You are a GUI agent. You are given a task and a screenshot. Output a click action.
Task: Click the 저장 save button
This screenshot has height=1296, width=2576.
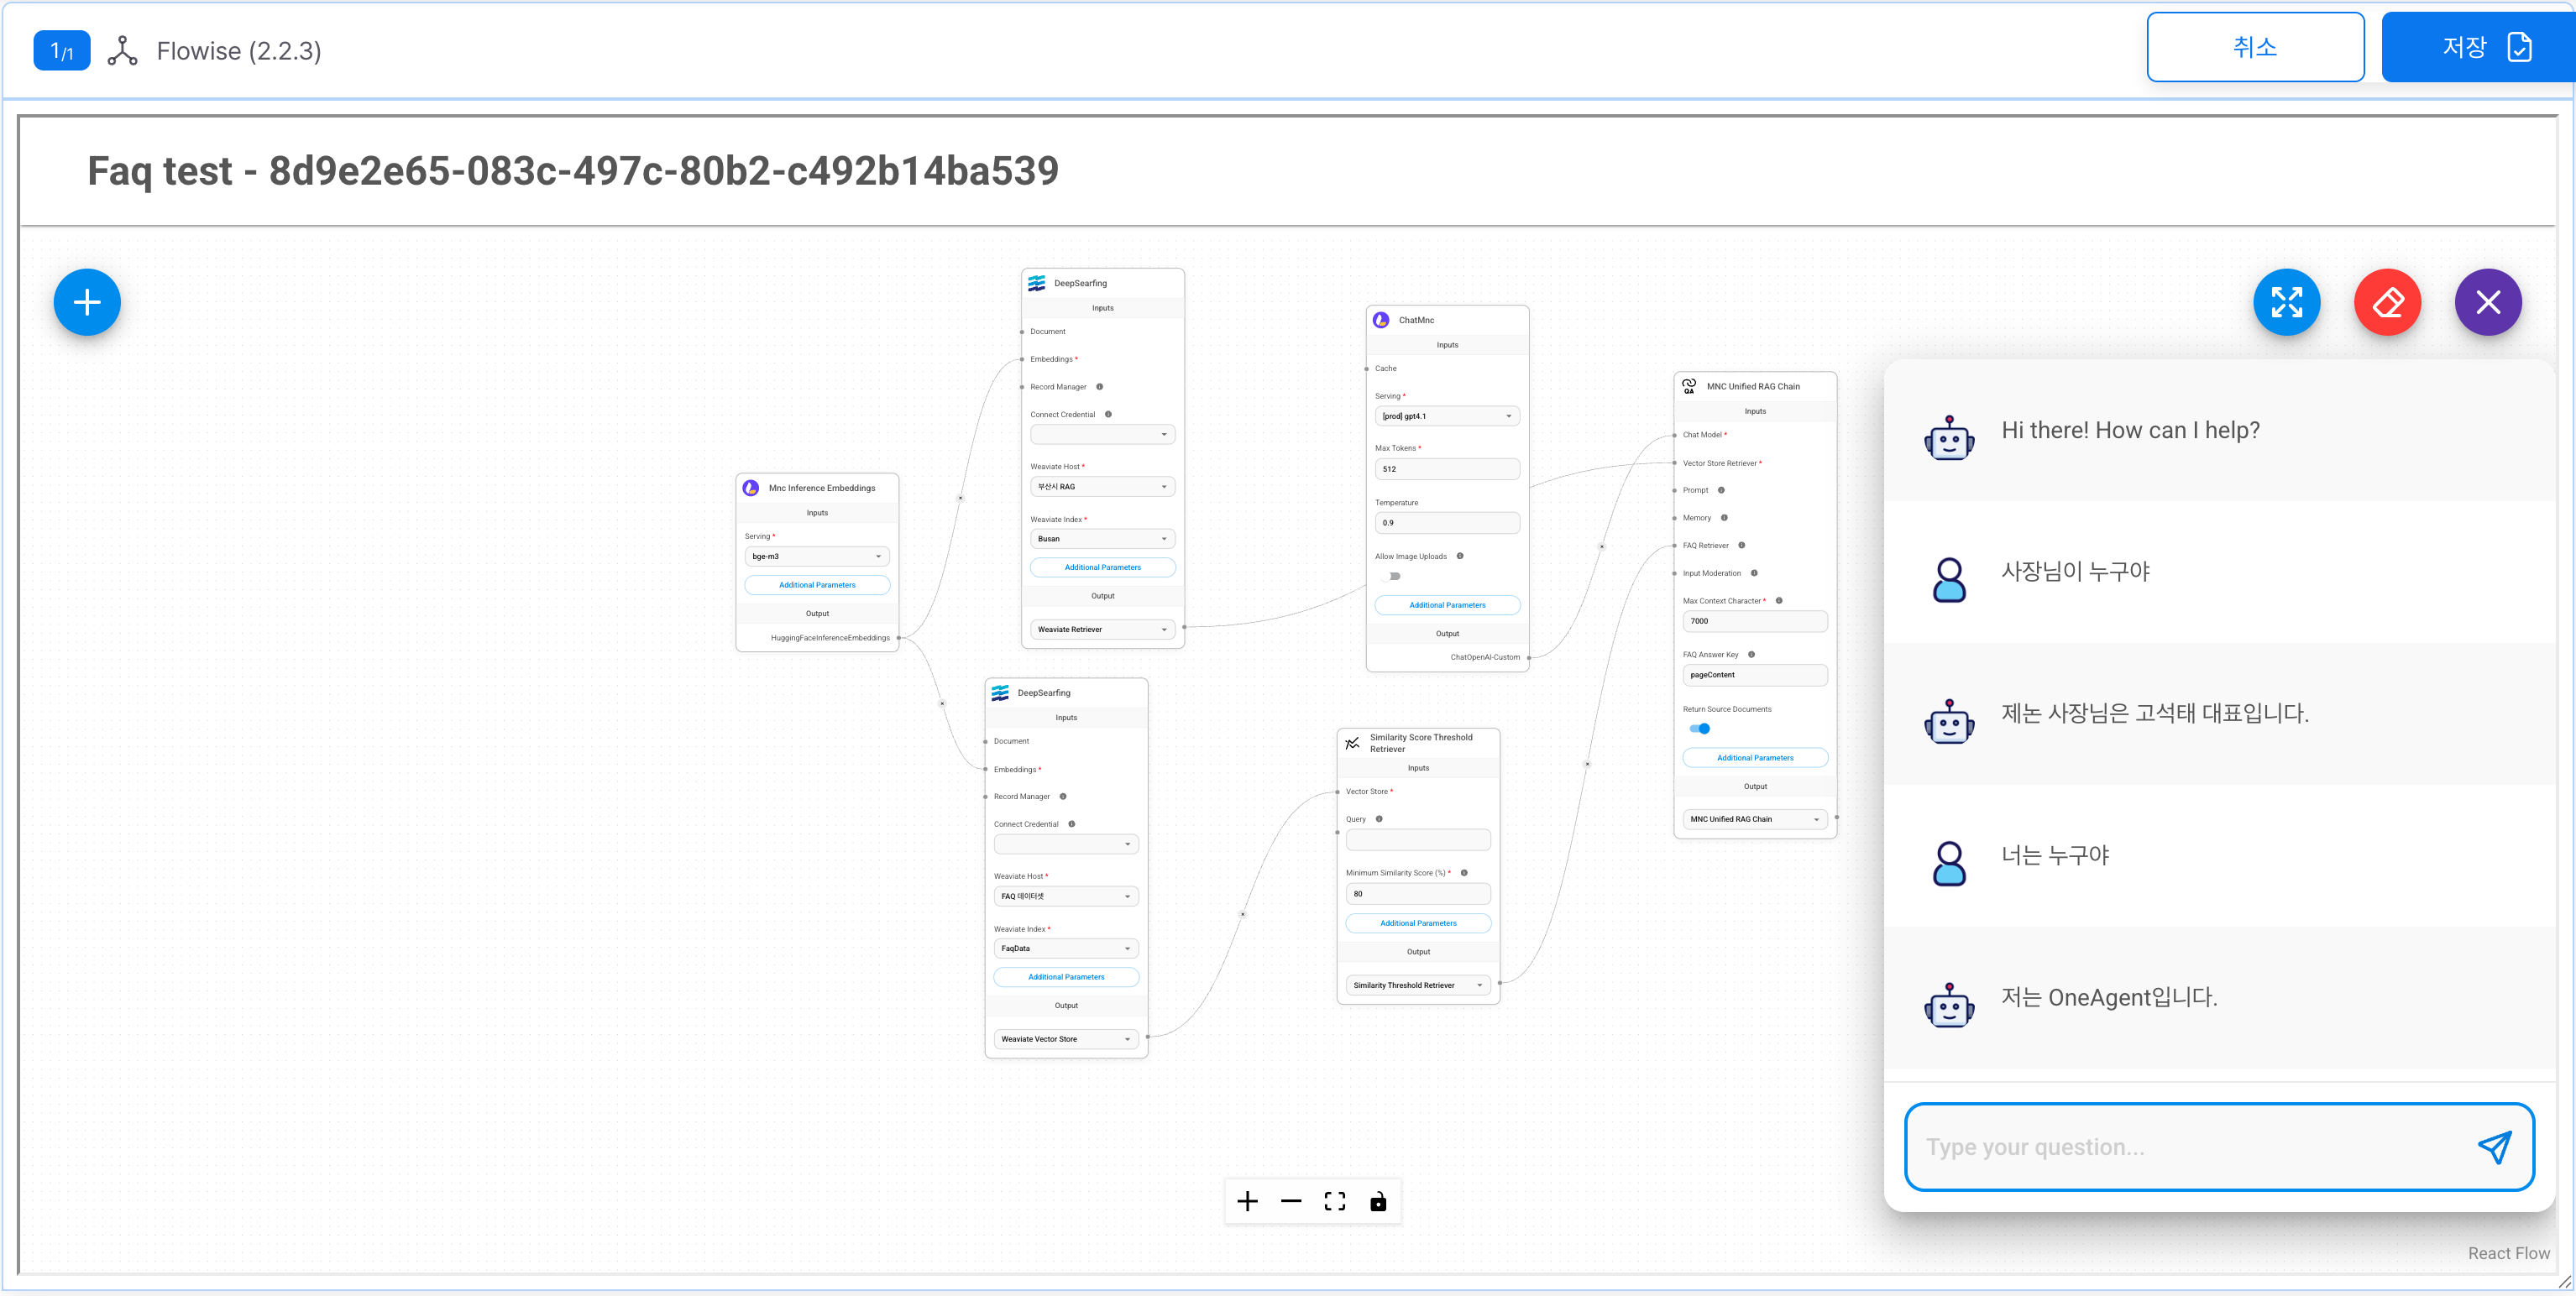2477,47
